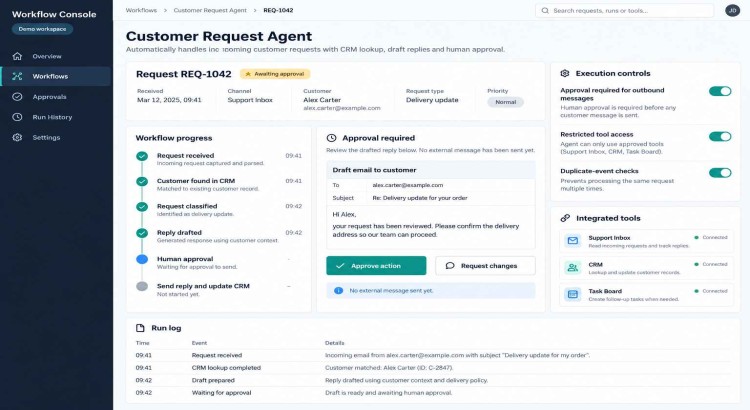This screenshot has height=410, width=750.
Task: Select the Send reply and update CRM step
Action: 219,289
